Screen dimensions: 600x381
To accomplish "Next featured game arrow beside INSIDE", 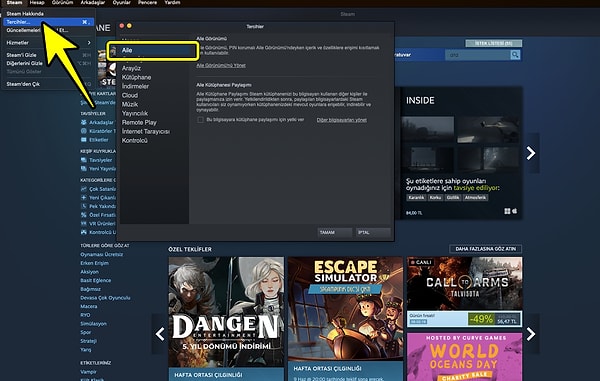I will coord(531,153).
